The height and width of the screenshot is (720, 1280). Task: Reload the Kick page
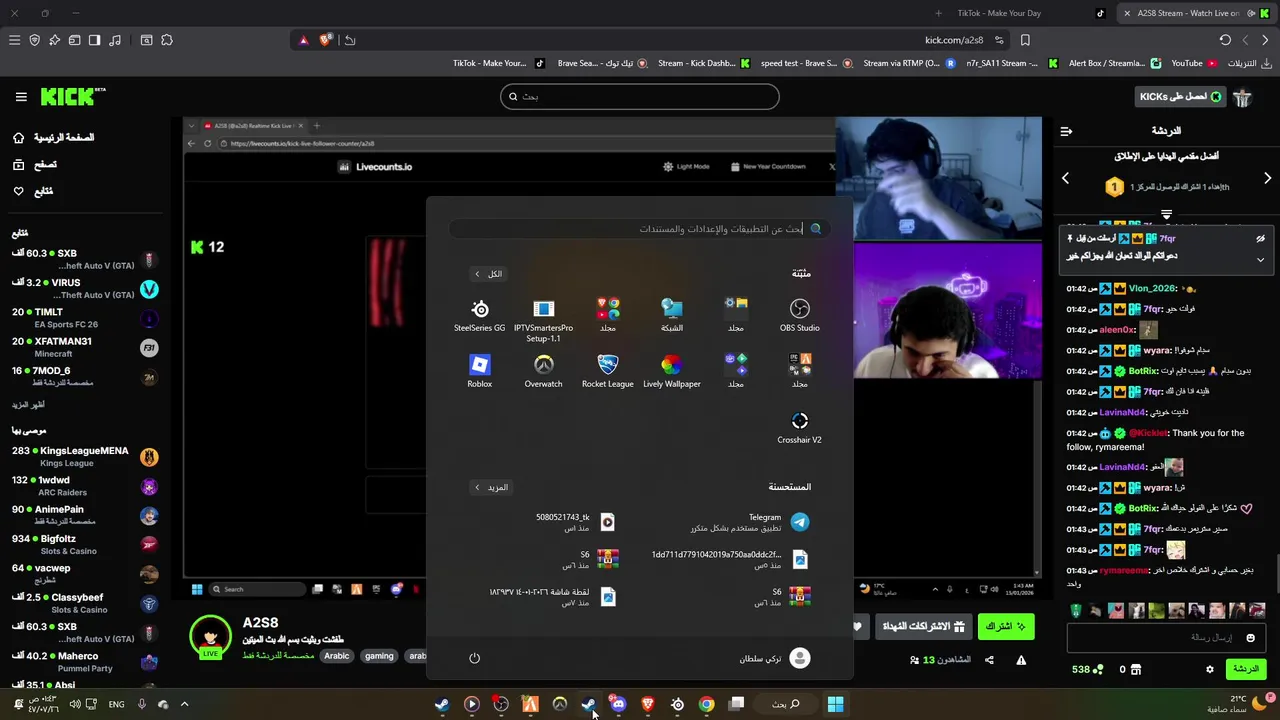coord(1225,40)
